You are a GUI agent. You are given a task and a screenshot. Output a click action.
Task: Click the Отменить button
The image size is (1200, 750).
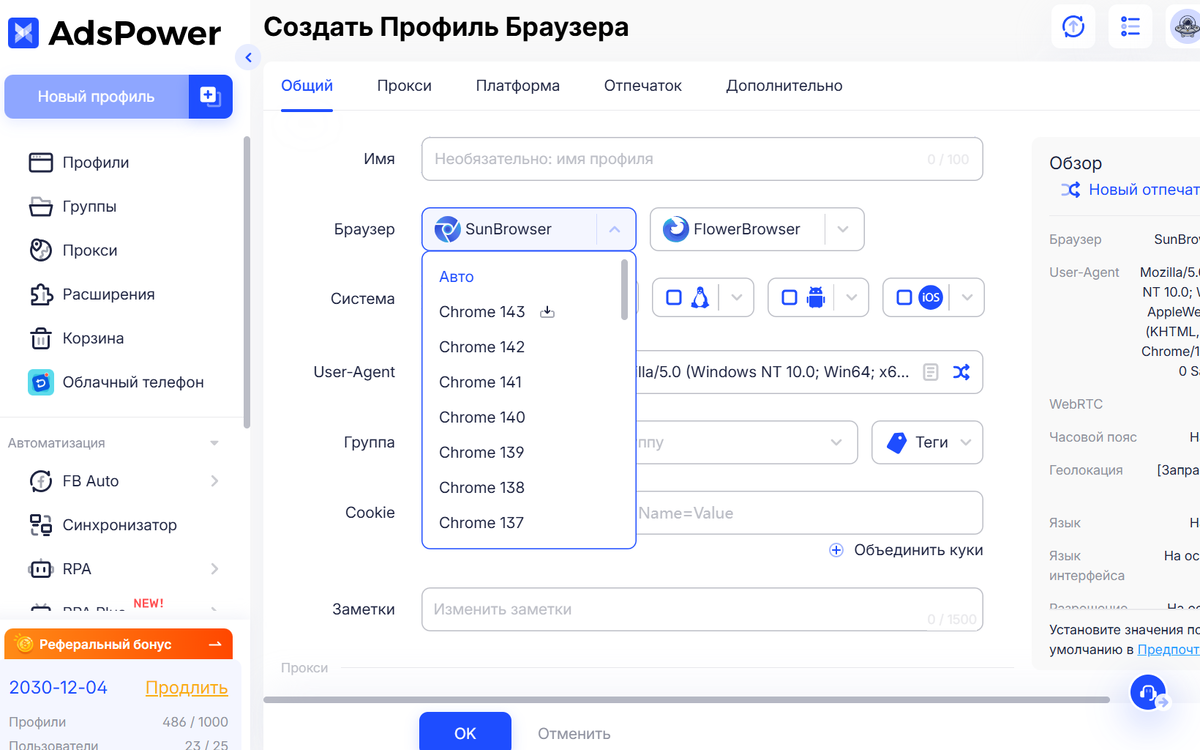pyautogui.click(x=574, y=733)
